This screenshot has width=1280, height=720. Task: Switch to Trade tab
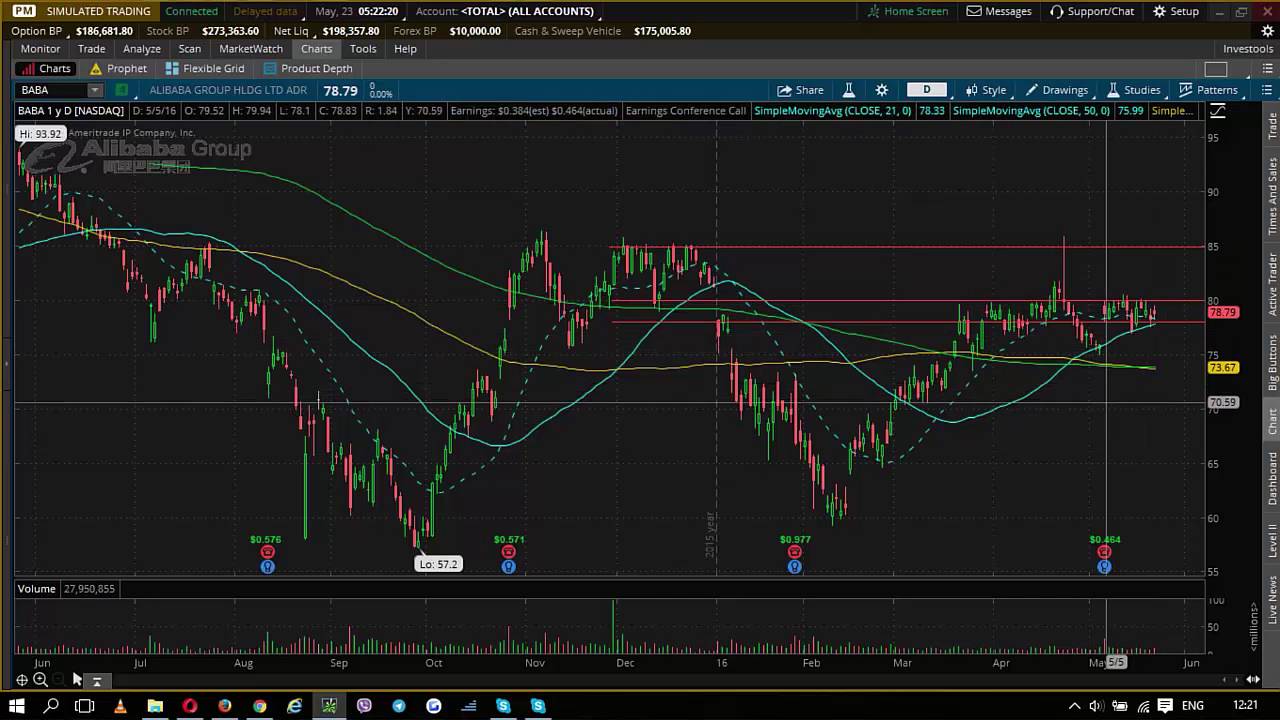pyautogui.click(x=91, y=49)
